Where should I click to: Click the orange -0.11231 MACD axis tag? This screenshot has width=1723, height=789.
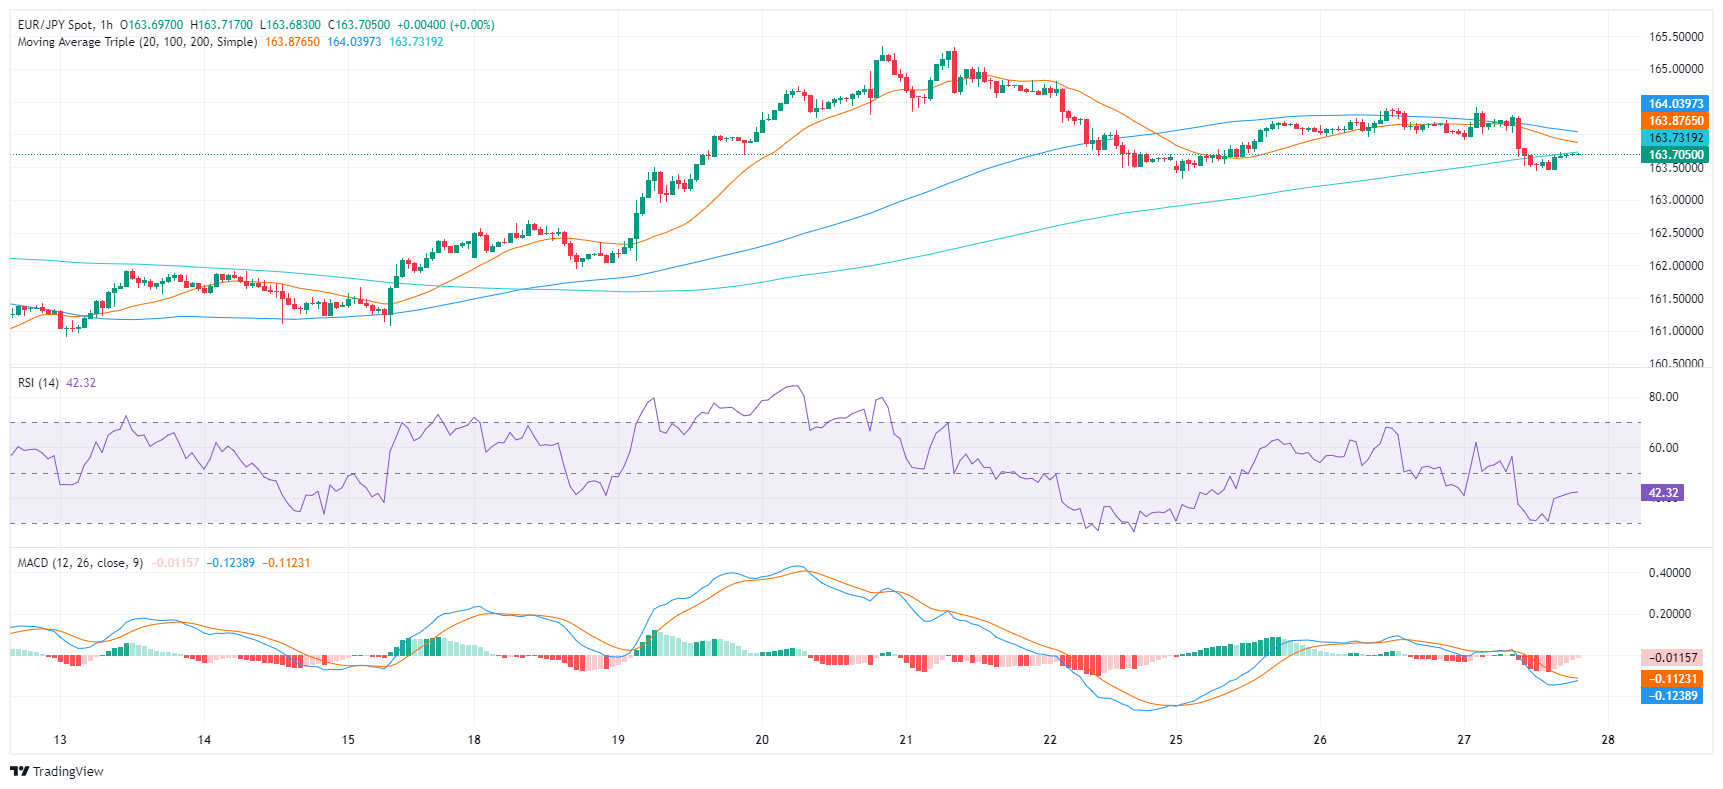click(1673, 679)
